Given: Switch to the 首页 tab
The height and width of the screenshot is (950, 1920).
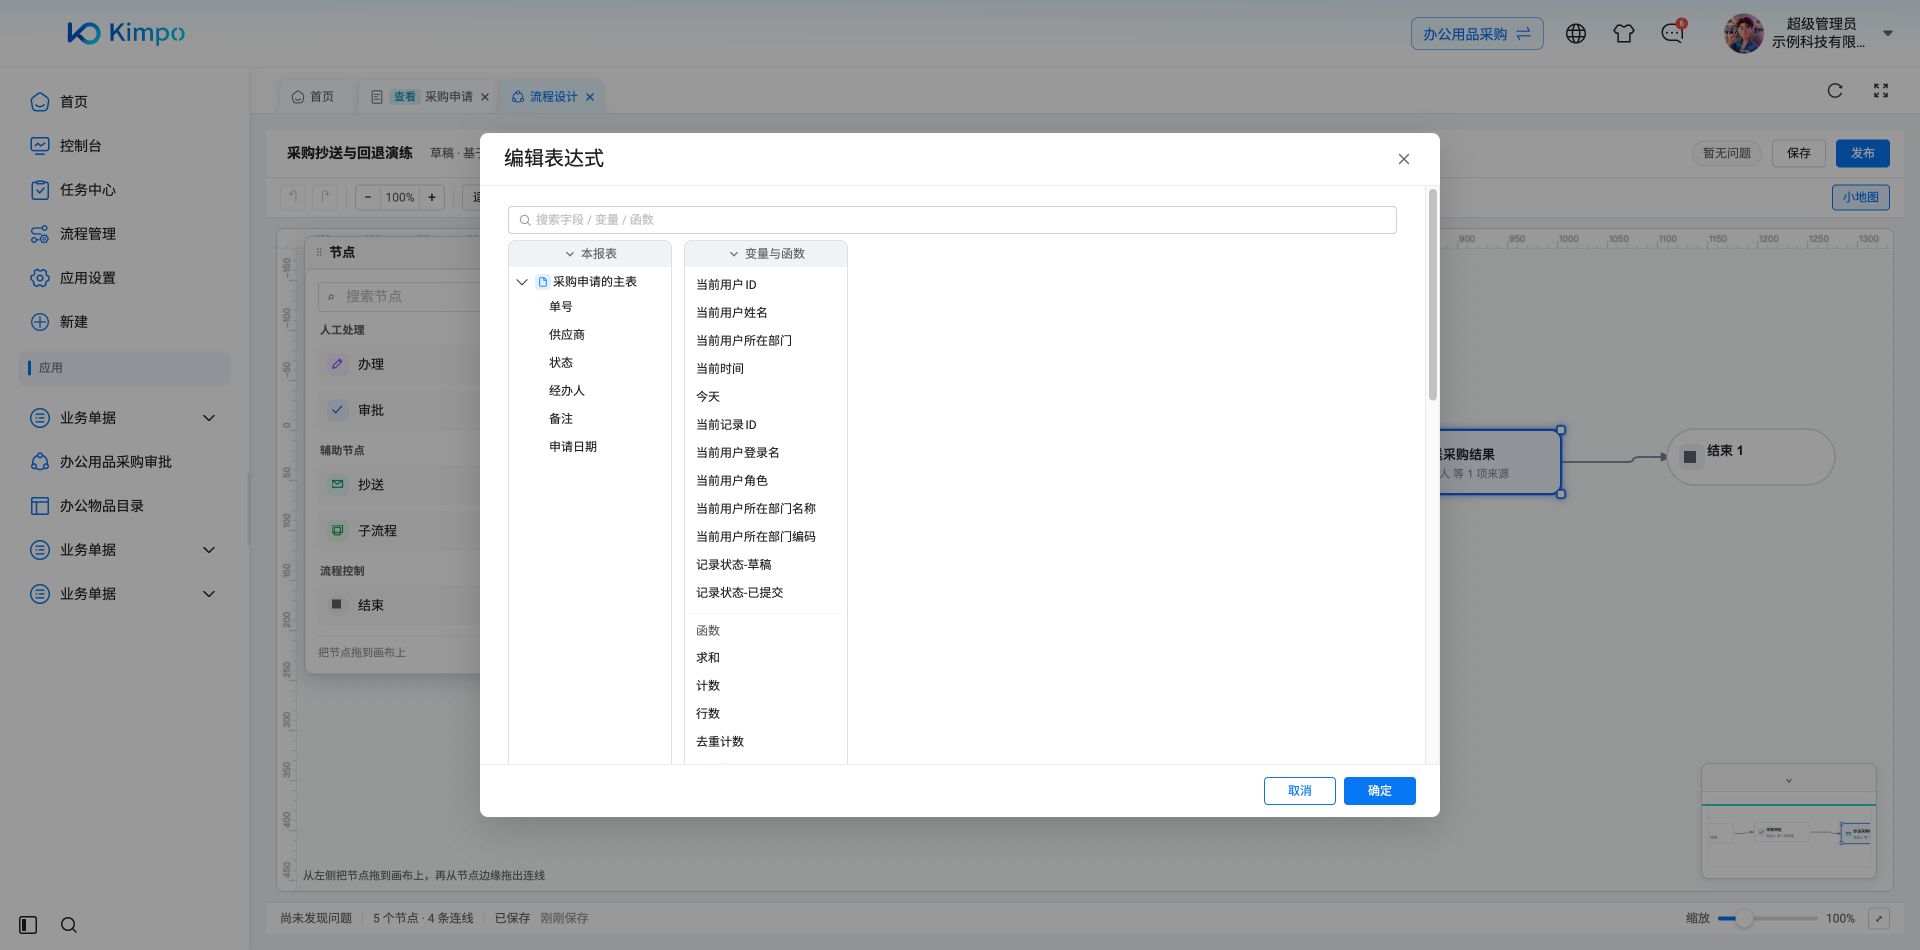Looking at the screenshot, I should coord(313,97).
